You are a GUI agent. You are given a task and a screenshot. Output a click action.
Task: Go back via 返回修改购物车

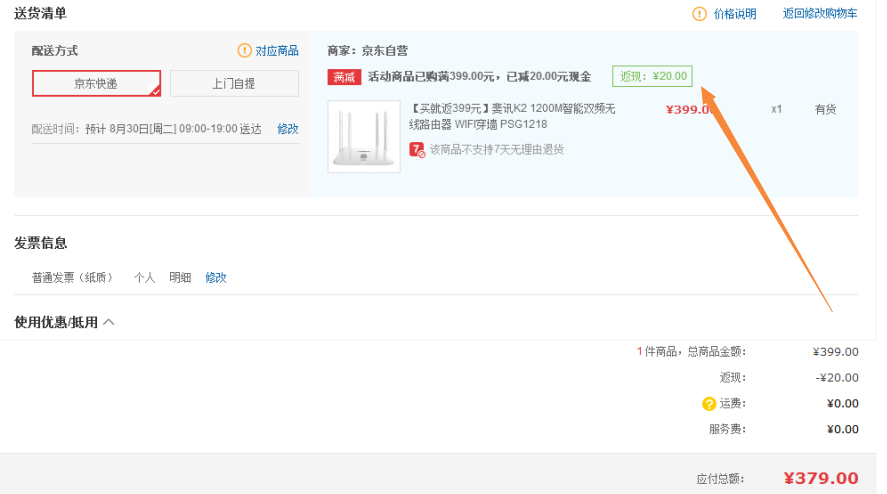[x=819, y=14]
